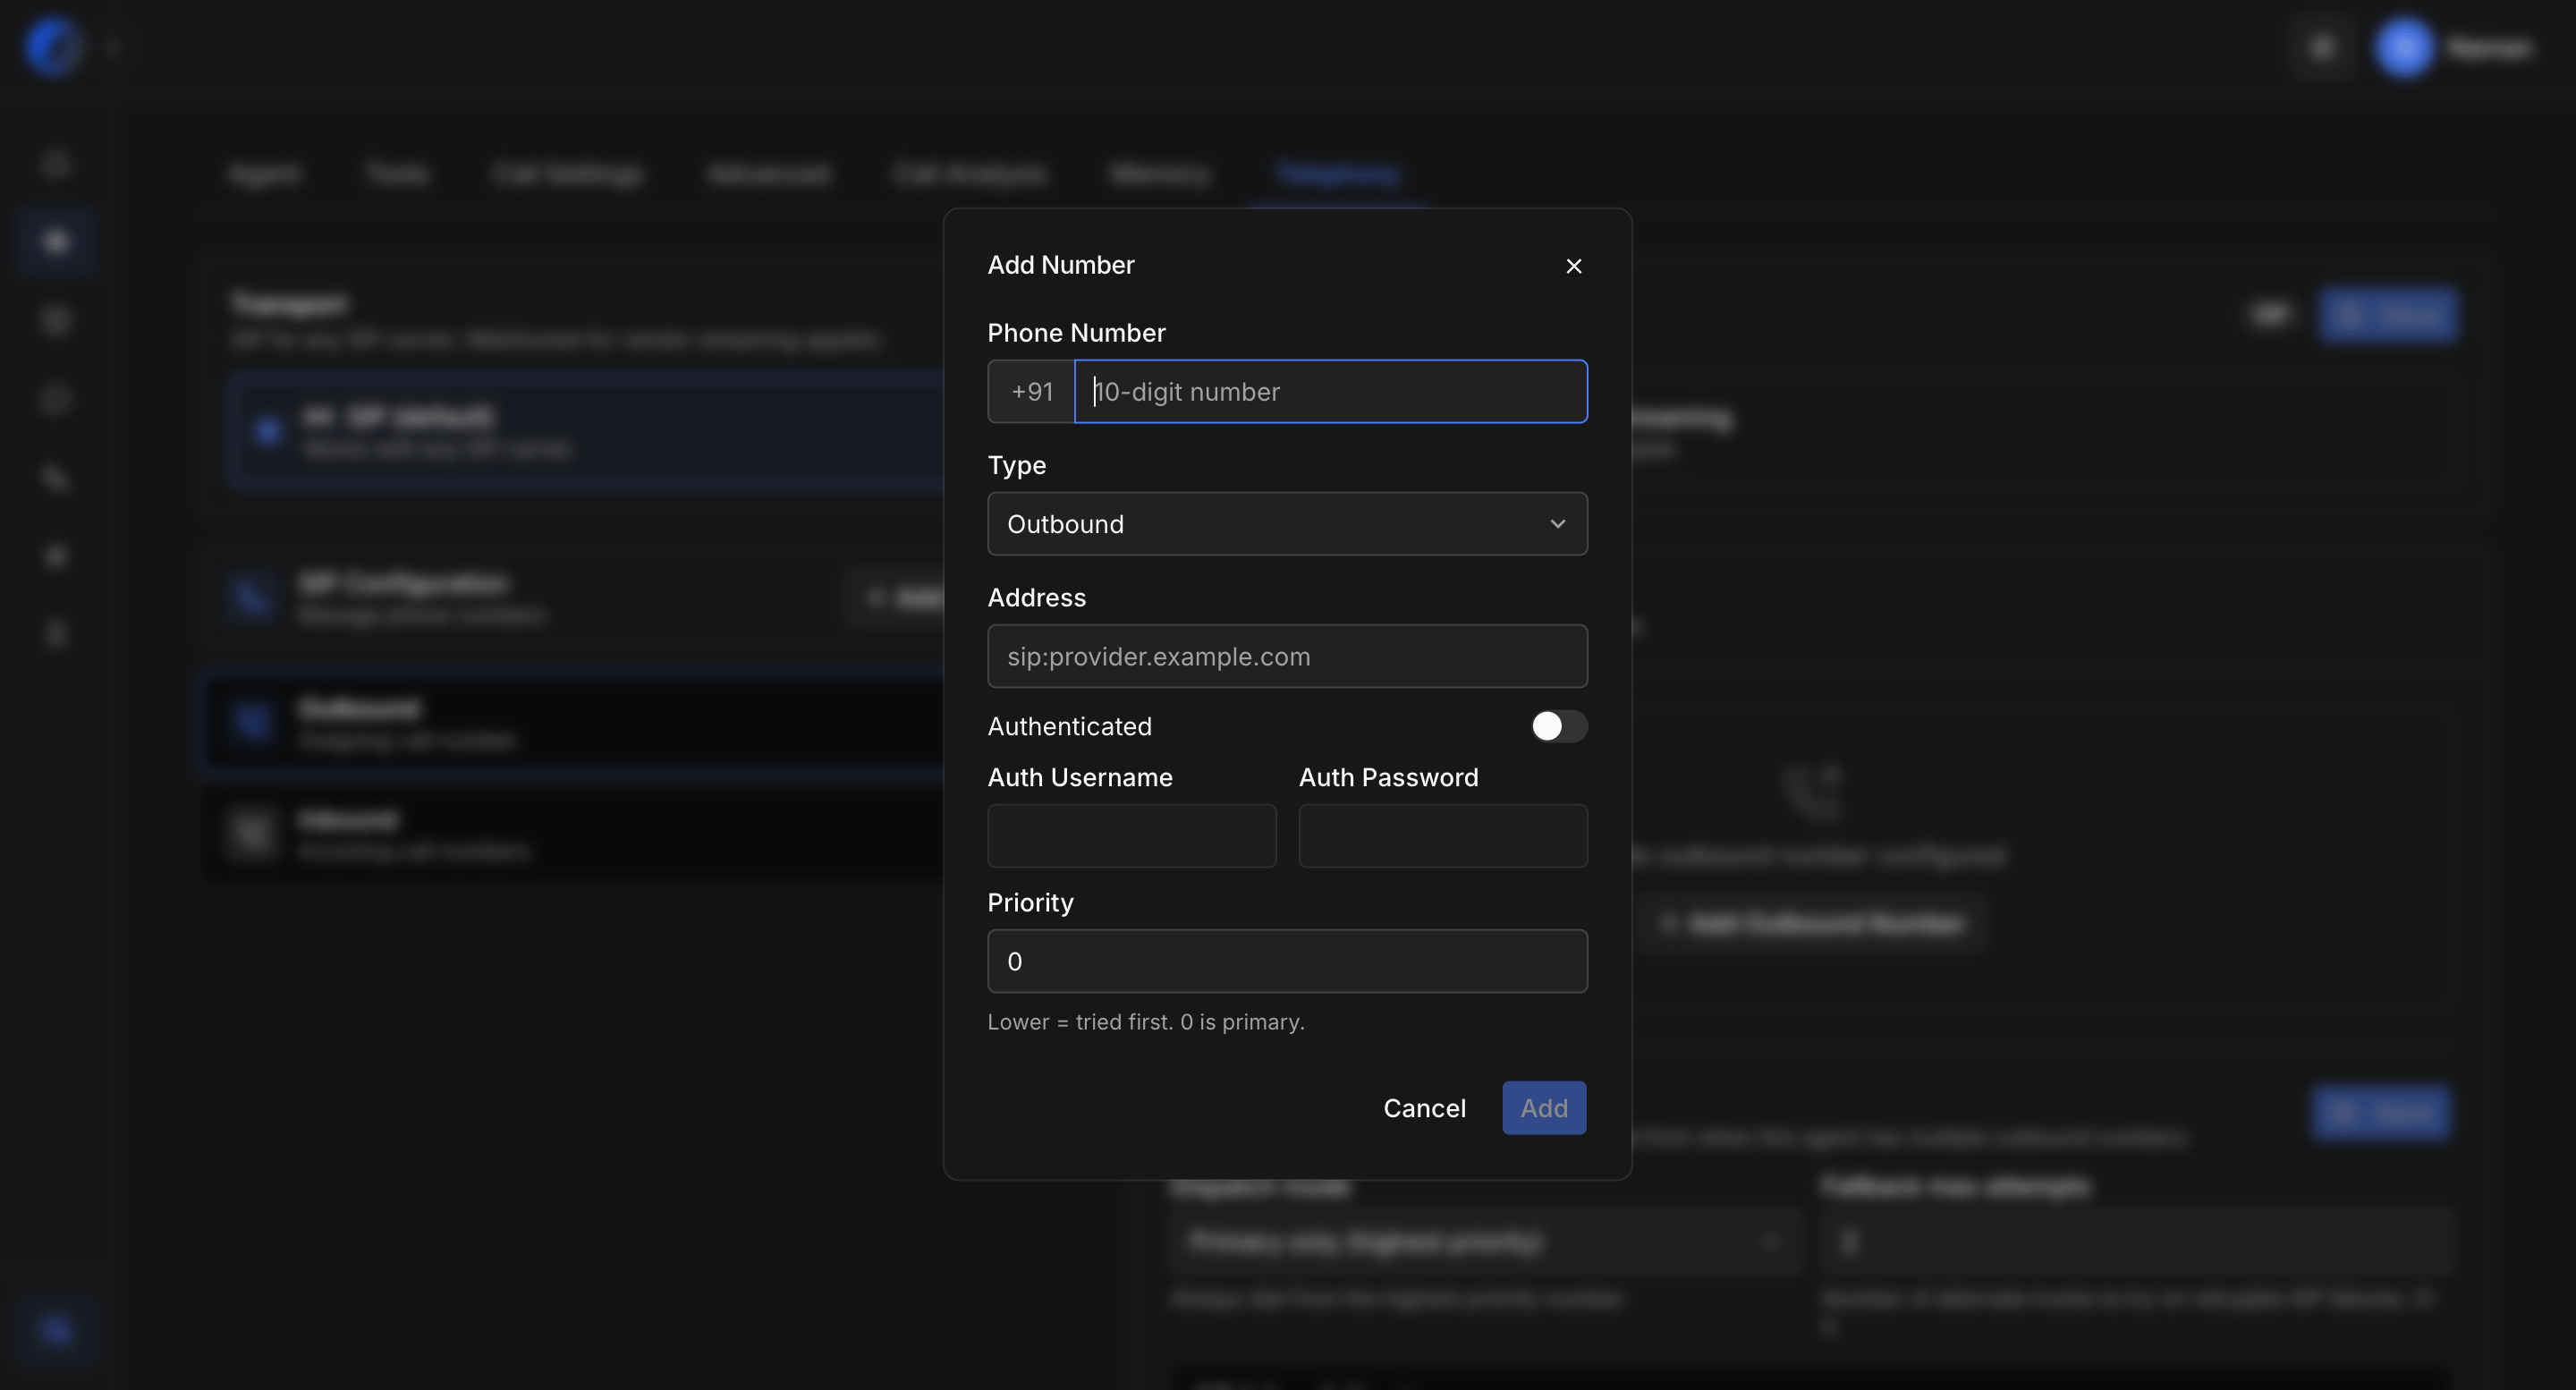This screenshot has width=2576, height=1390.
Task: Select the SIP (default) transport radio
Action: point(267,432)
